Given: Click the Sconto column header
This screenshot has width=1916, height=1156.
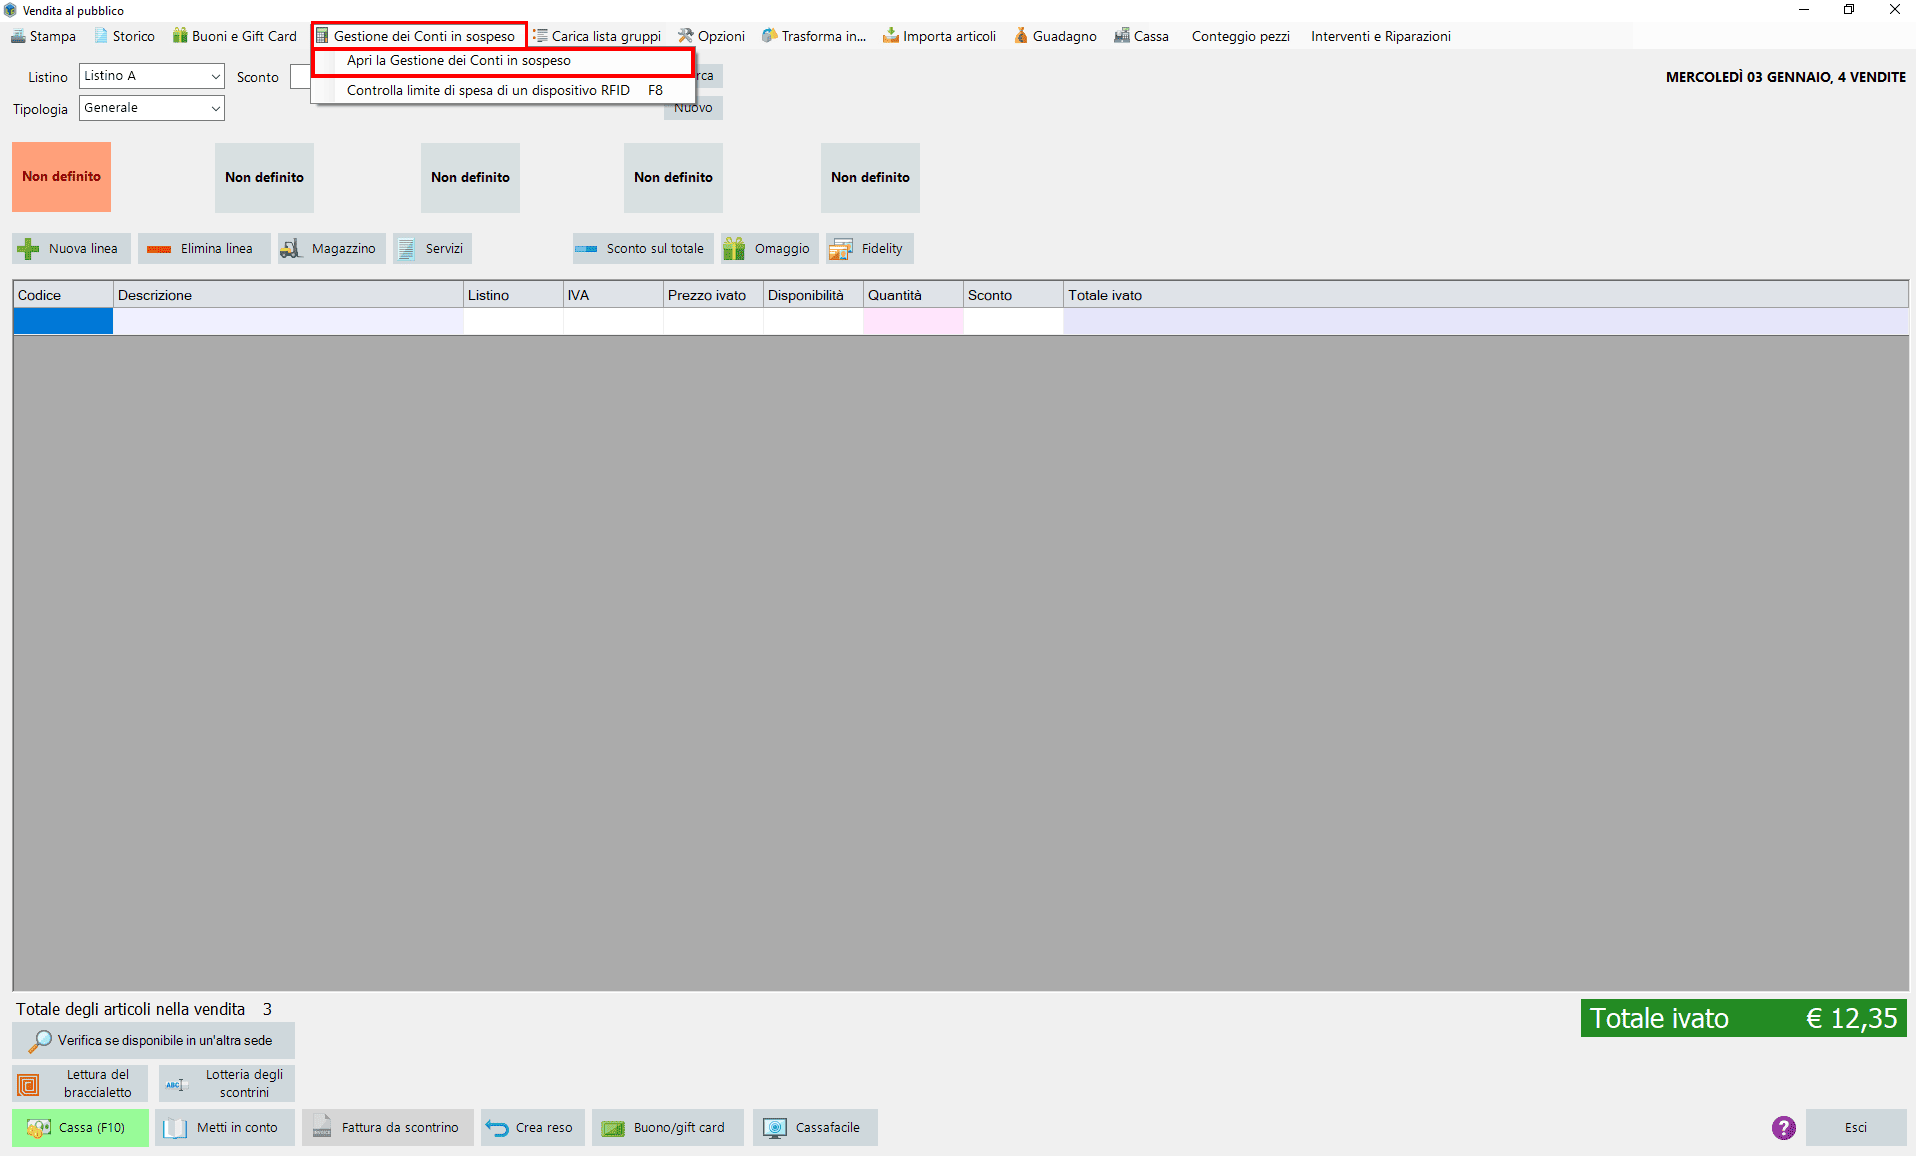Looking at the screenshot, I should (x=1013, y=295).
